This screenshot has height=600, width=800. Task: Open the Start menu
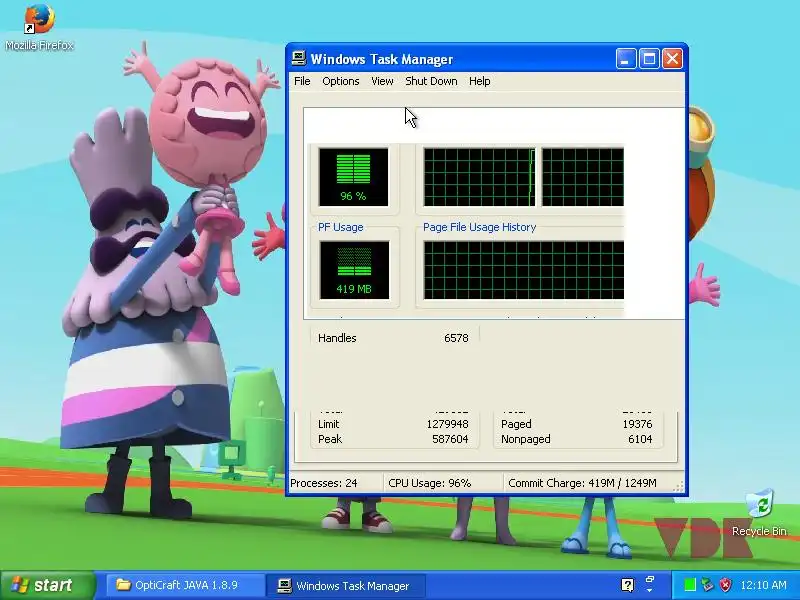tap(47, 585)
